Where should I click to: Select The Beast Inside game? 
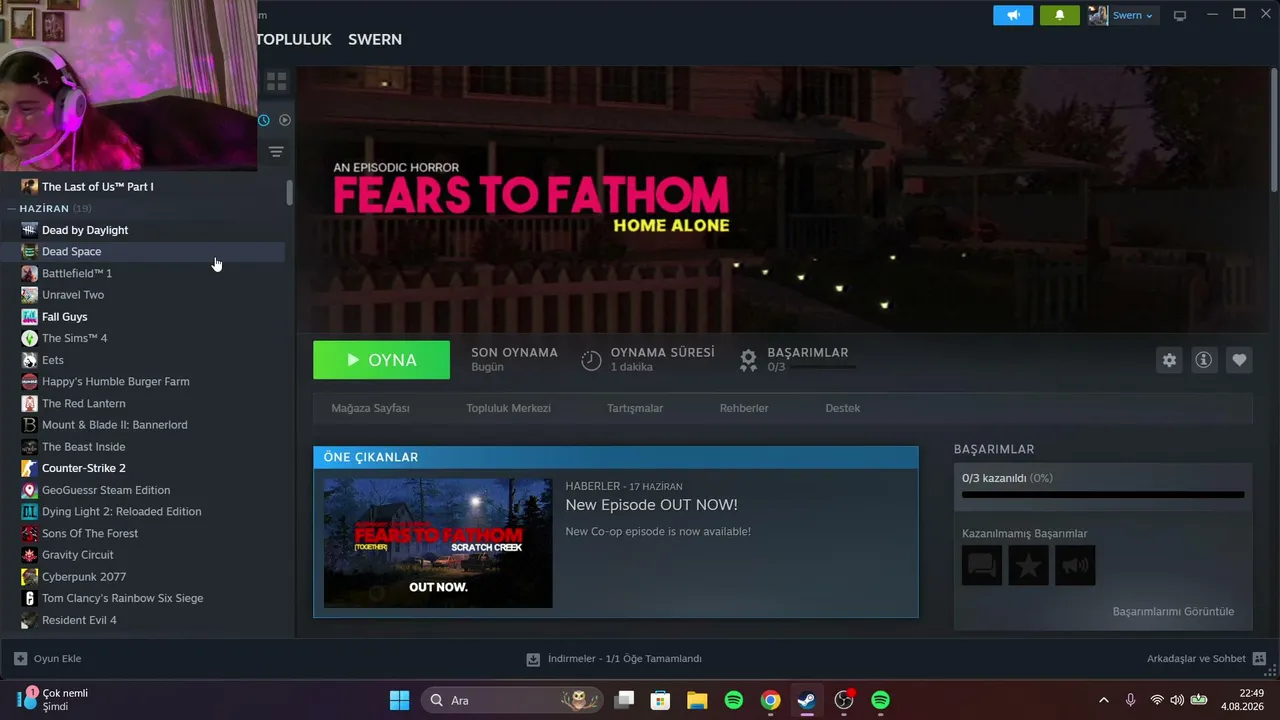pos(83,447)
